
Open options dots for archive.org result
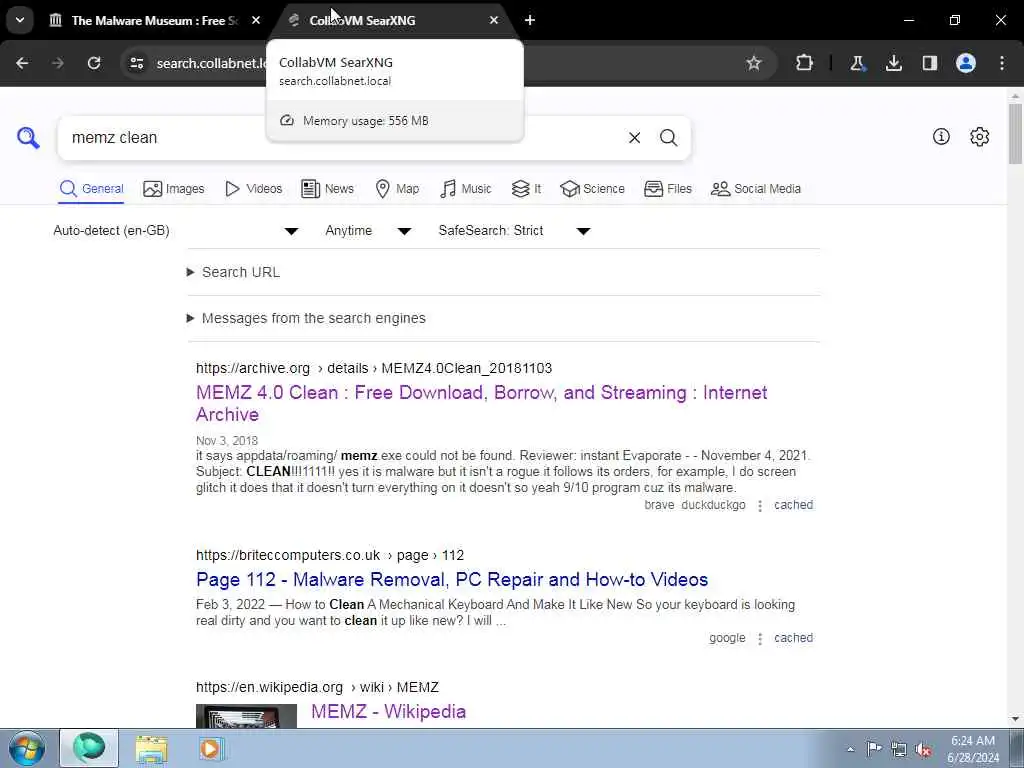pos(760,506)
